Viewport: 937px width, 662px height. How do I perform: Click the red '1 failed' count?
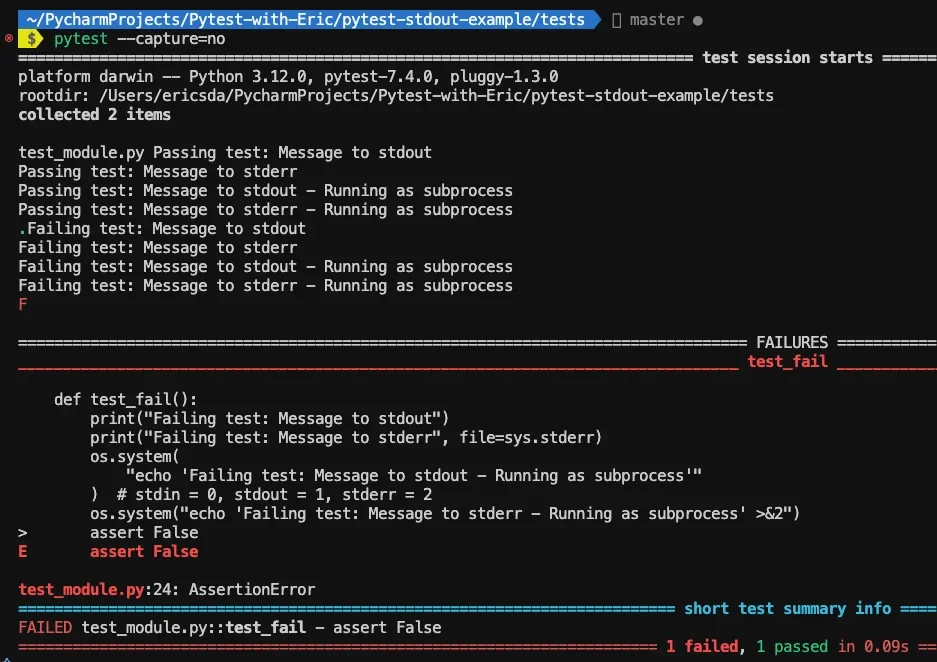(x=702, y=646)
